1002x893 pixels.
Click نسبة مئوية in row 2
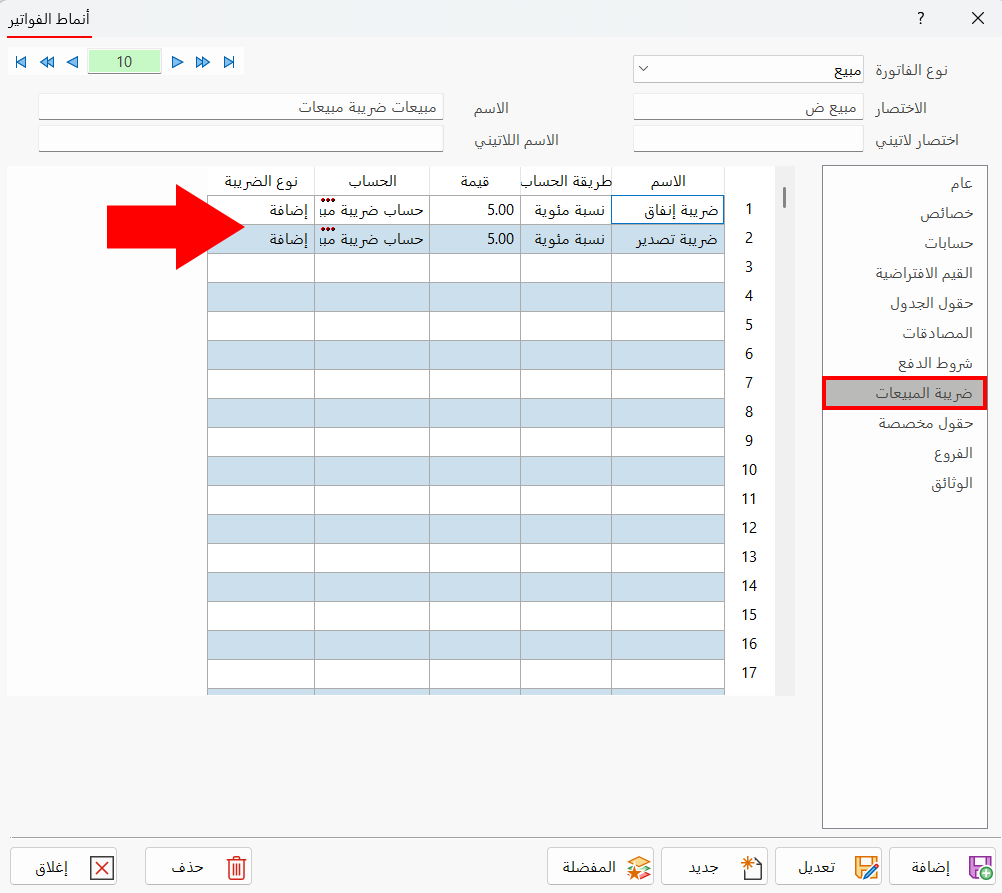[x=566, y=239]
